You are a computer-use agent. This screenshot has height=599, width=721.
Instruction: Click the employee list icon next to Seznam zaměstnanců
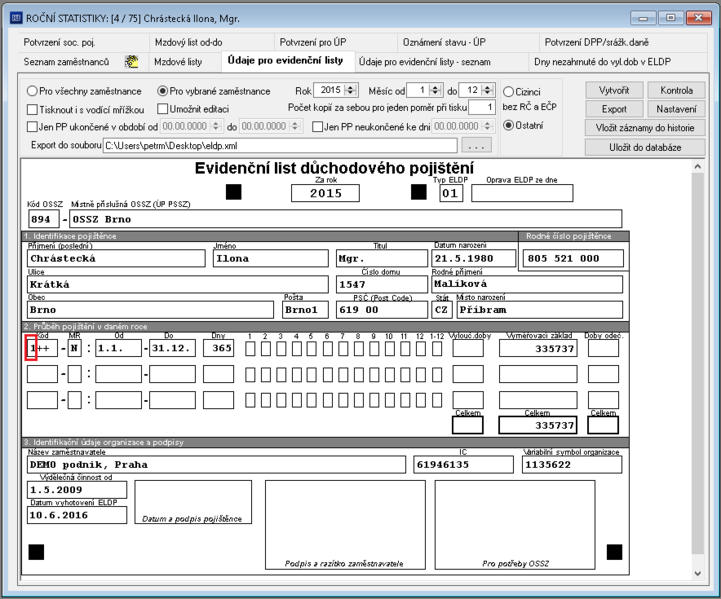(x=132, y=62)
